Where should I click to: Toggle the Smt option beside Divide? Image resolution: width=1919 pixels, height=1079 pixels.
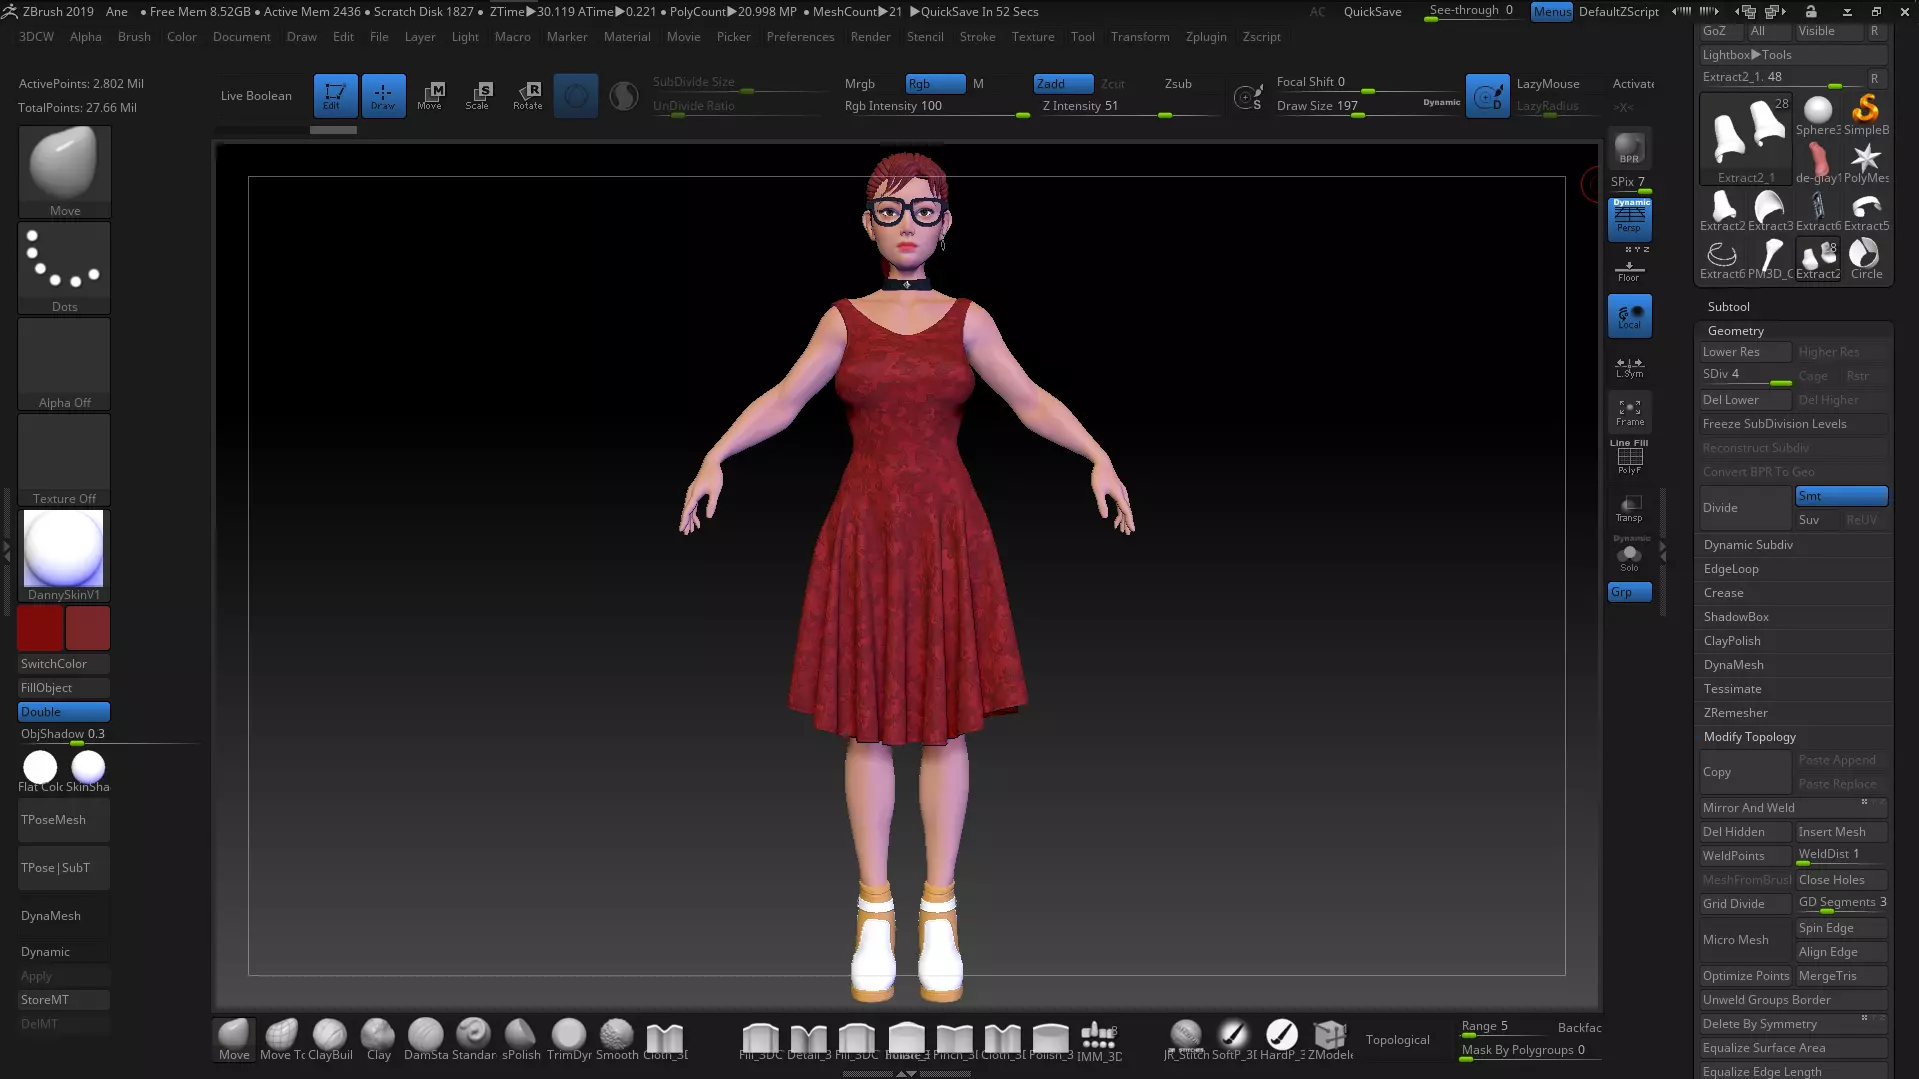1841,496
